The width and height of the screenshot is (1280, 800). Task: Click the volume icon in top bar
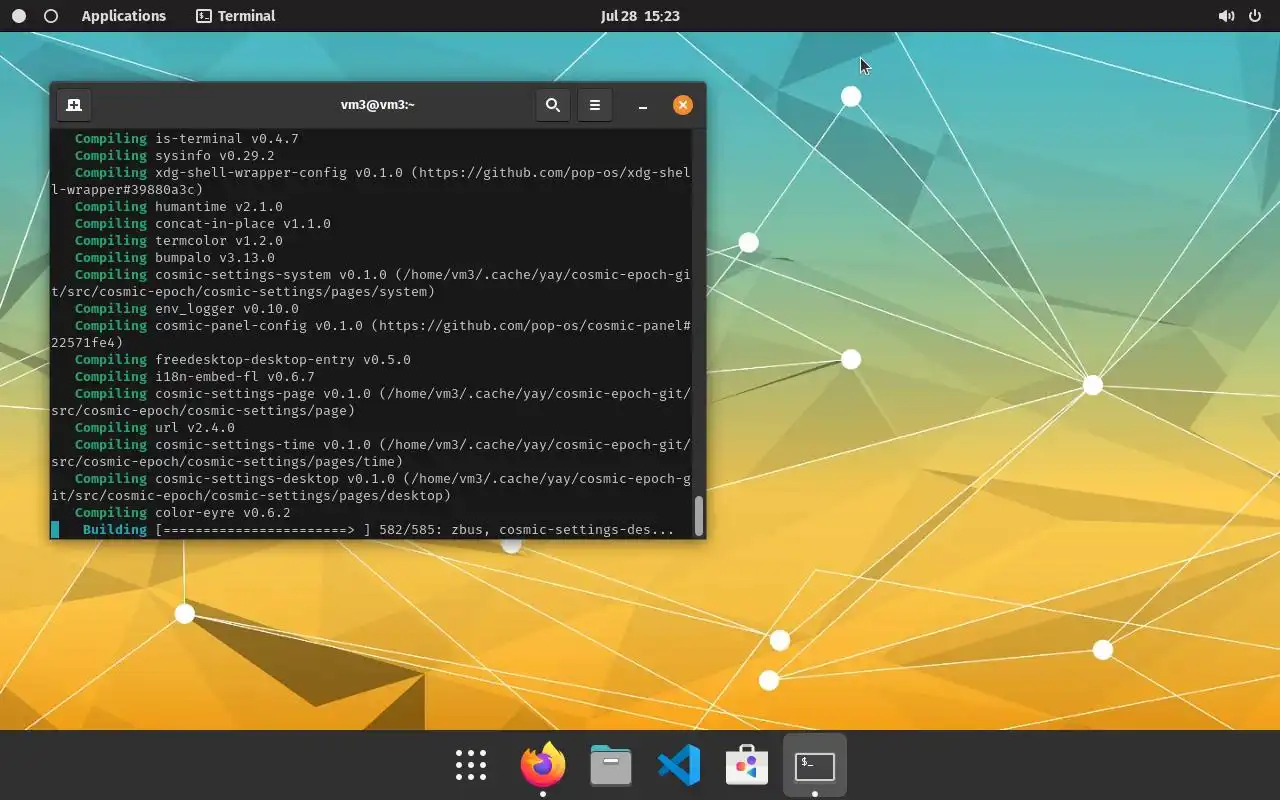[x=1226, y=16]
